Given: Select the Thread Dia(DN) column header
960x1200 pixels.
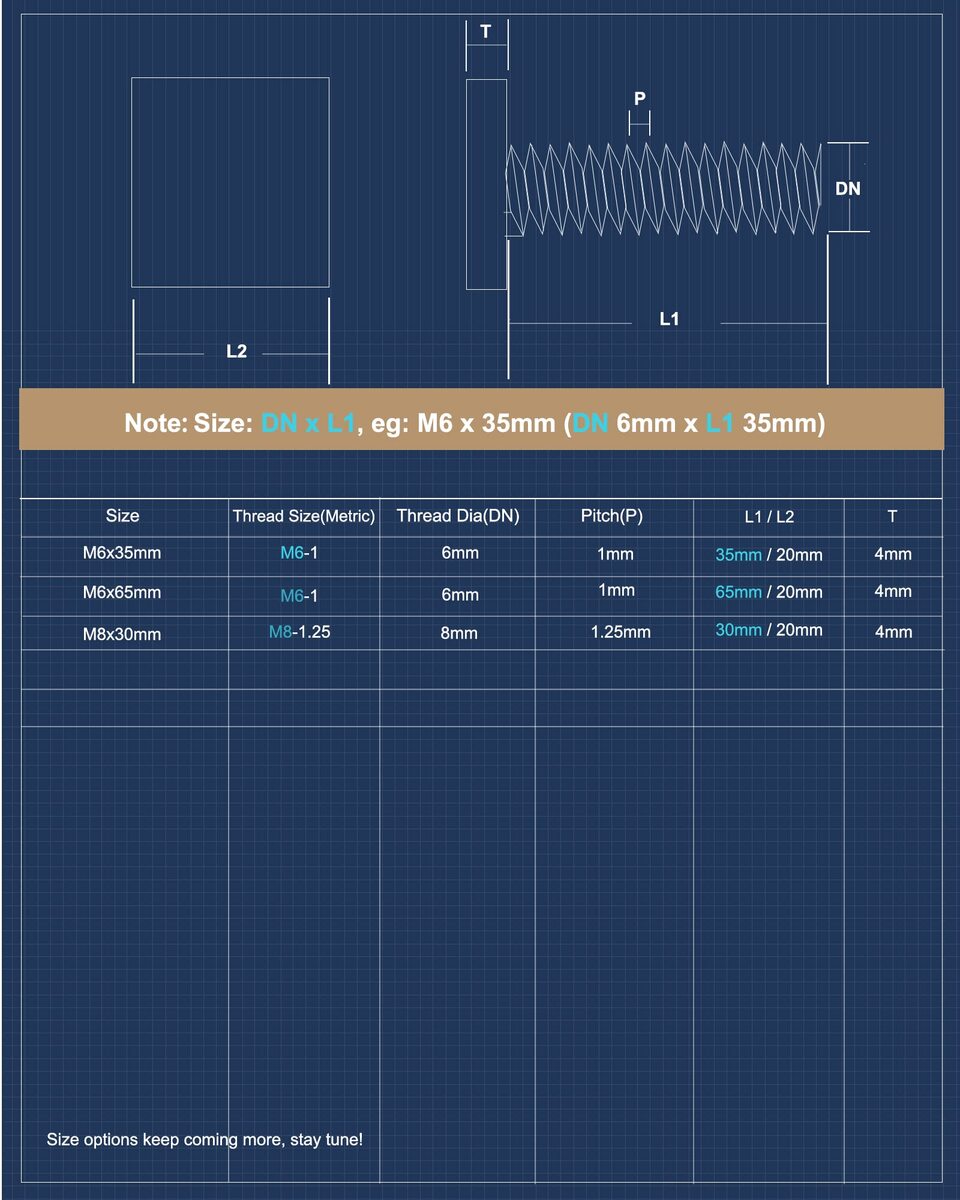Looking at the screenshot, I should tap(458, 516).
